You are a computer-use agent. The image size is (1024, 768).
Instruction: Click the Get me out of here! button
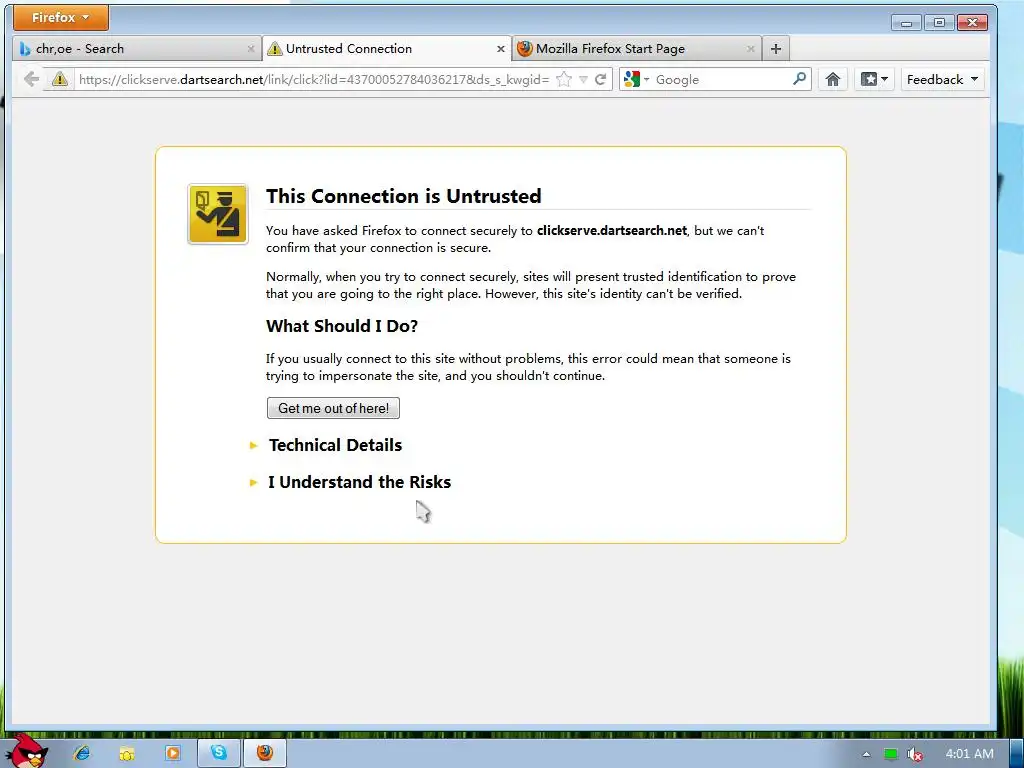pyautogui.click(x=333, y=408)
